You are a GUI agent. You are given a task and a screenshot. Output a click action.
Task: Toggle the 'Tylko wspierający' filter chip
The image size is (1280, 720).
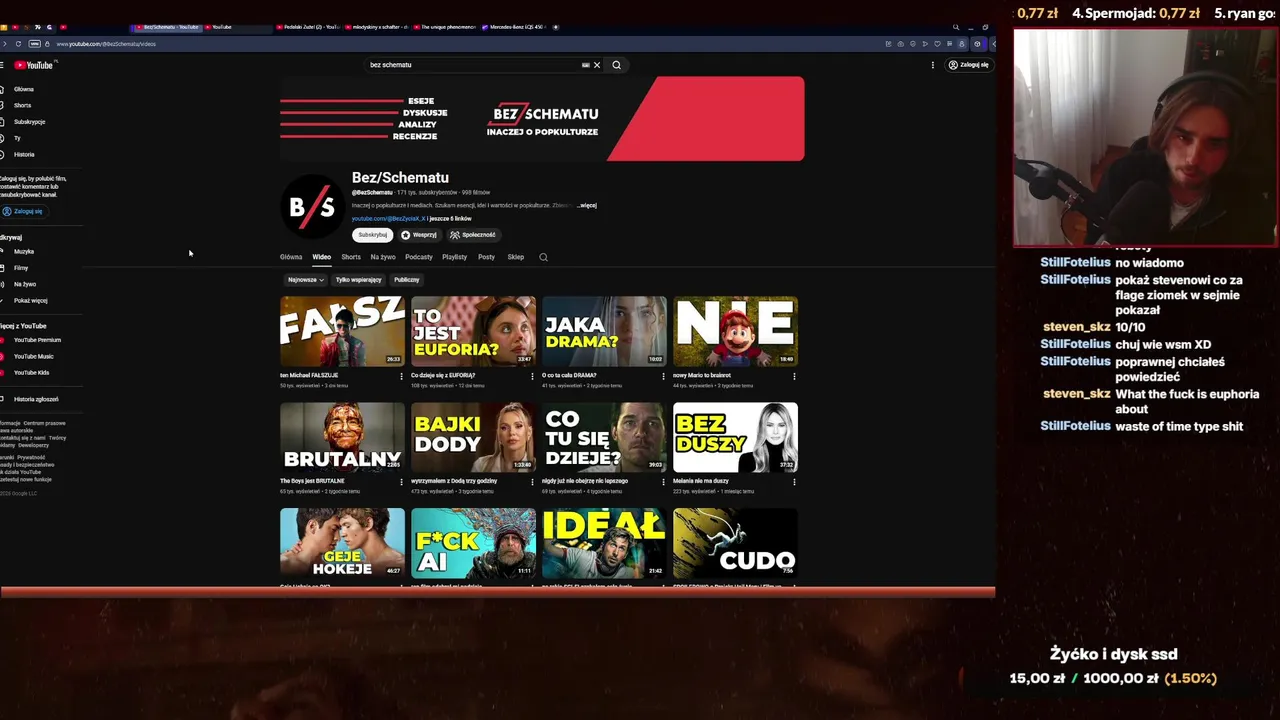click(x=359, y=280)
